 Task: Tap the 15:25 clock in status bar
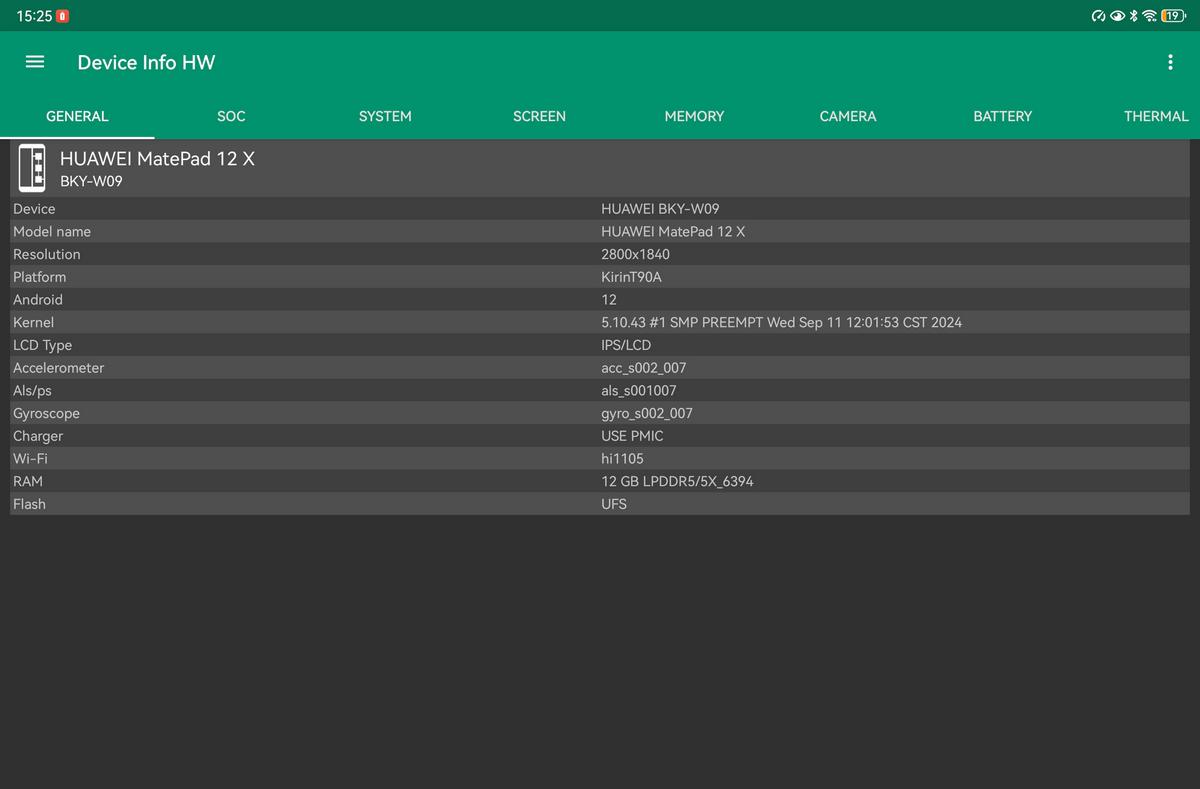coord(34,16)
